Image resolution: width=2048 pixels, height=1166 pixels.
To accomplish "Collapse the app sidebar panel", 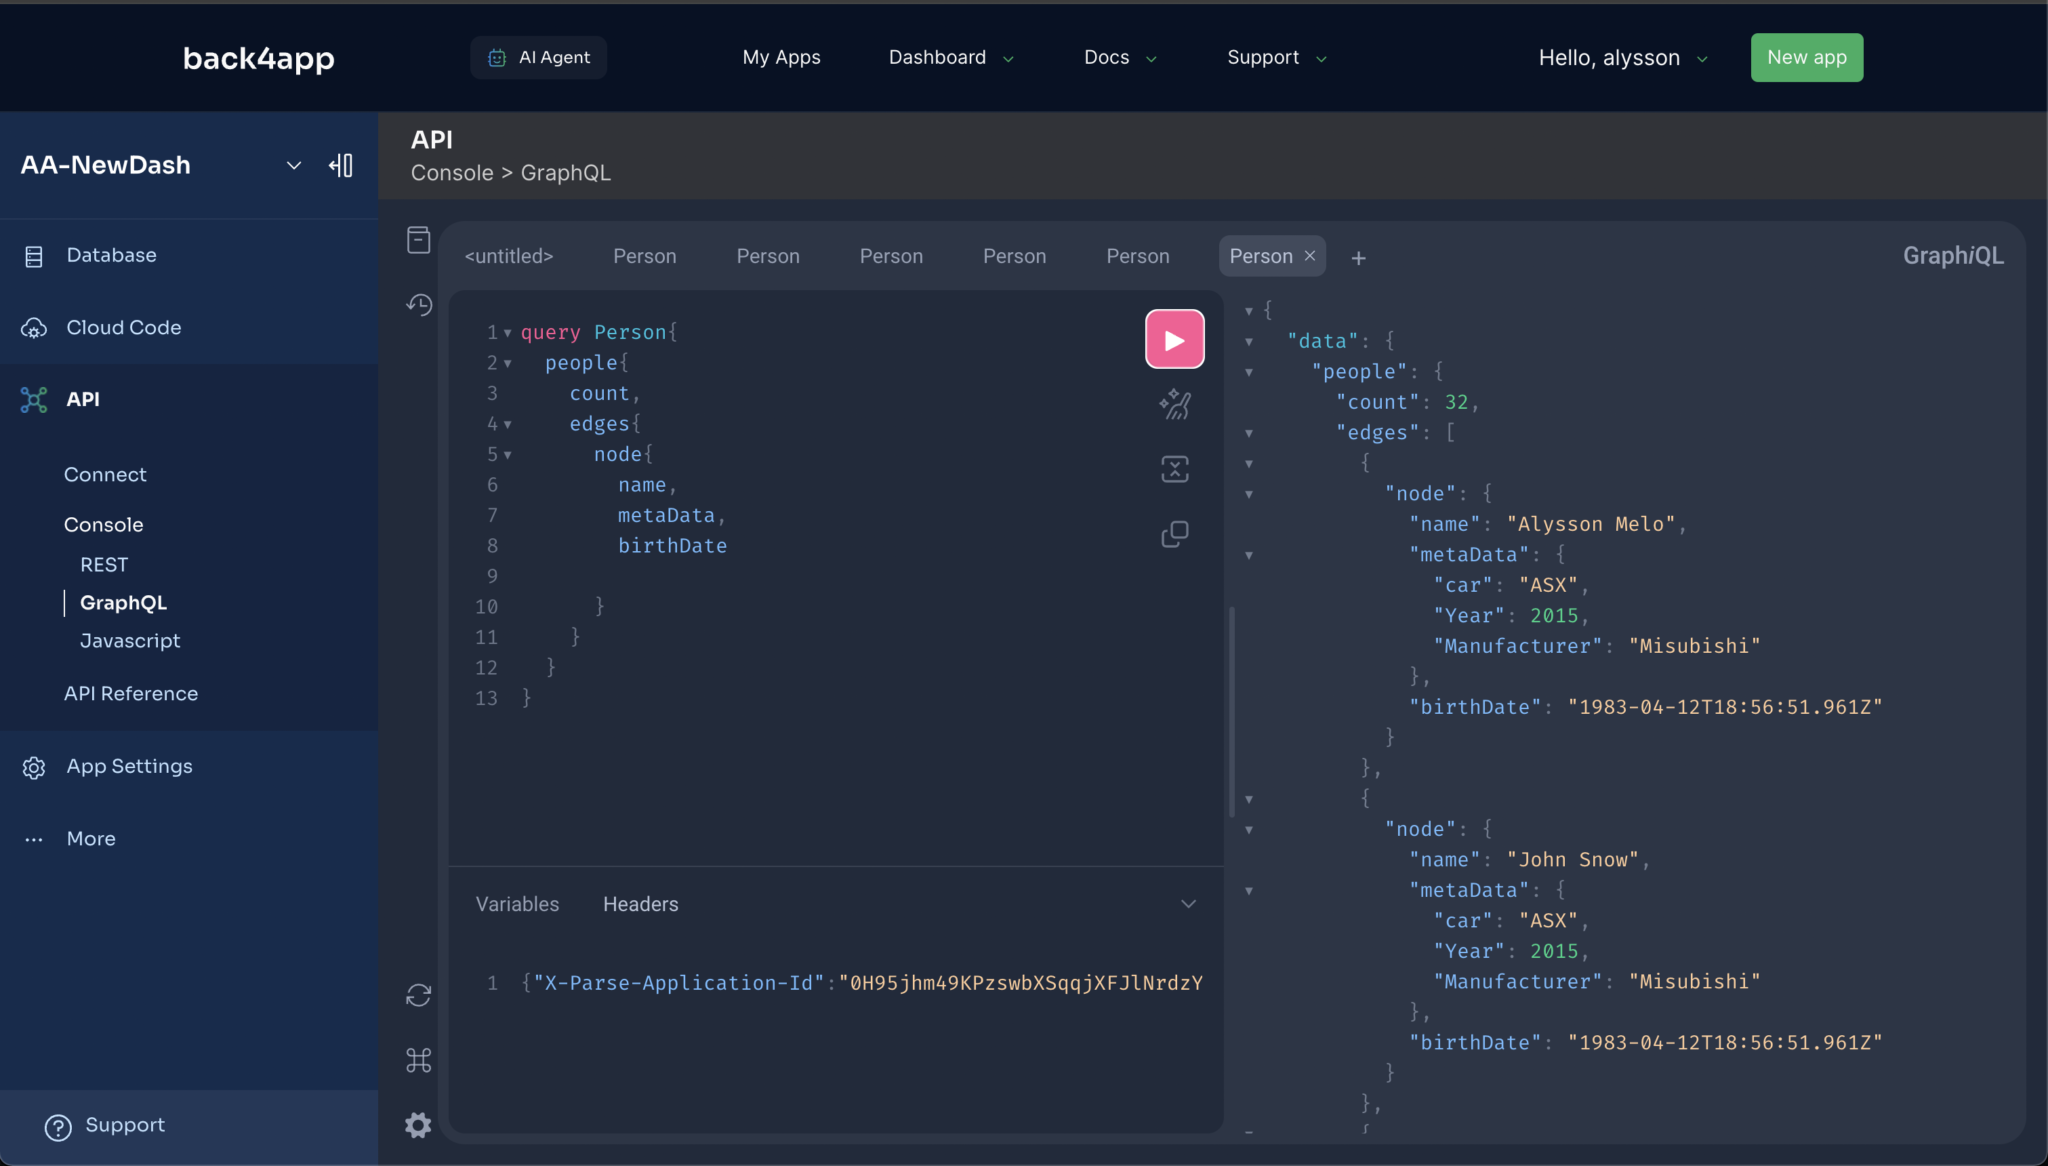I will pos(340,165).
